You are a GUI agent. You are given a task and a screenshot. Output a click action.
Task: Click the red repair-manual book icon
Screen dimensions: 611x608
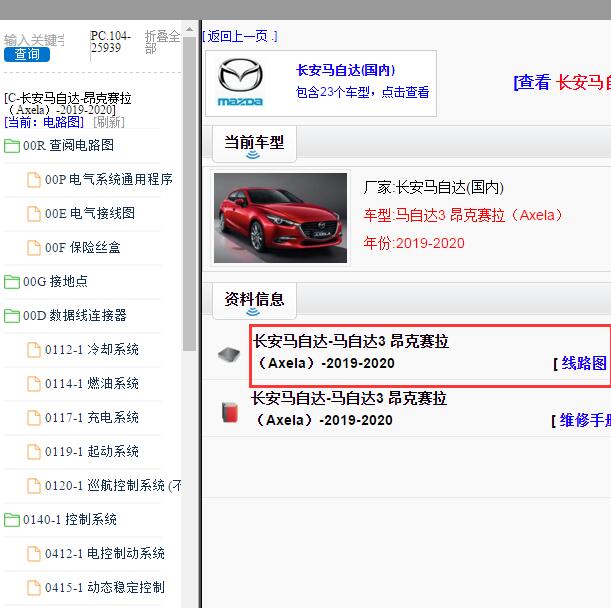tap(230, 412)
